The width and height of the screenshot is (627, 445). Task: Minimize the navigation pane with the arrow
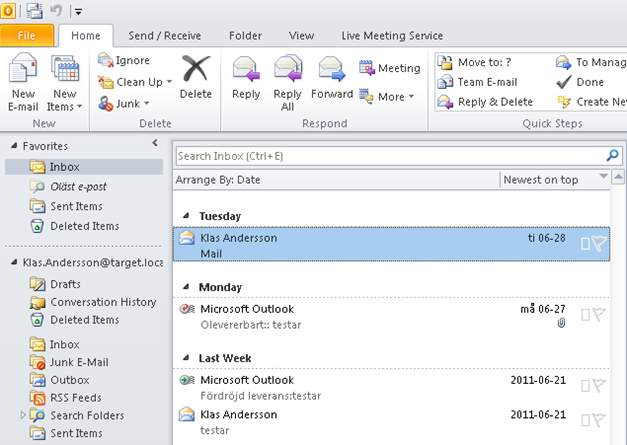(x=155, y=143)
